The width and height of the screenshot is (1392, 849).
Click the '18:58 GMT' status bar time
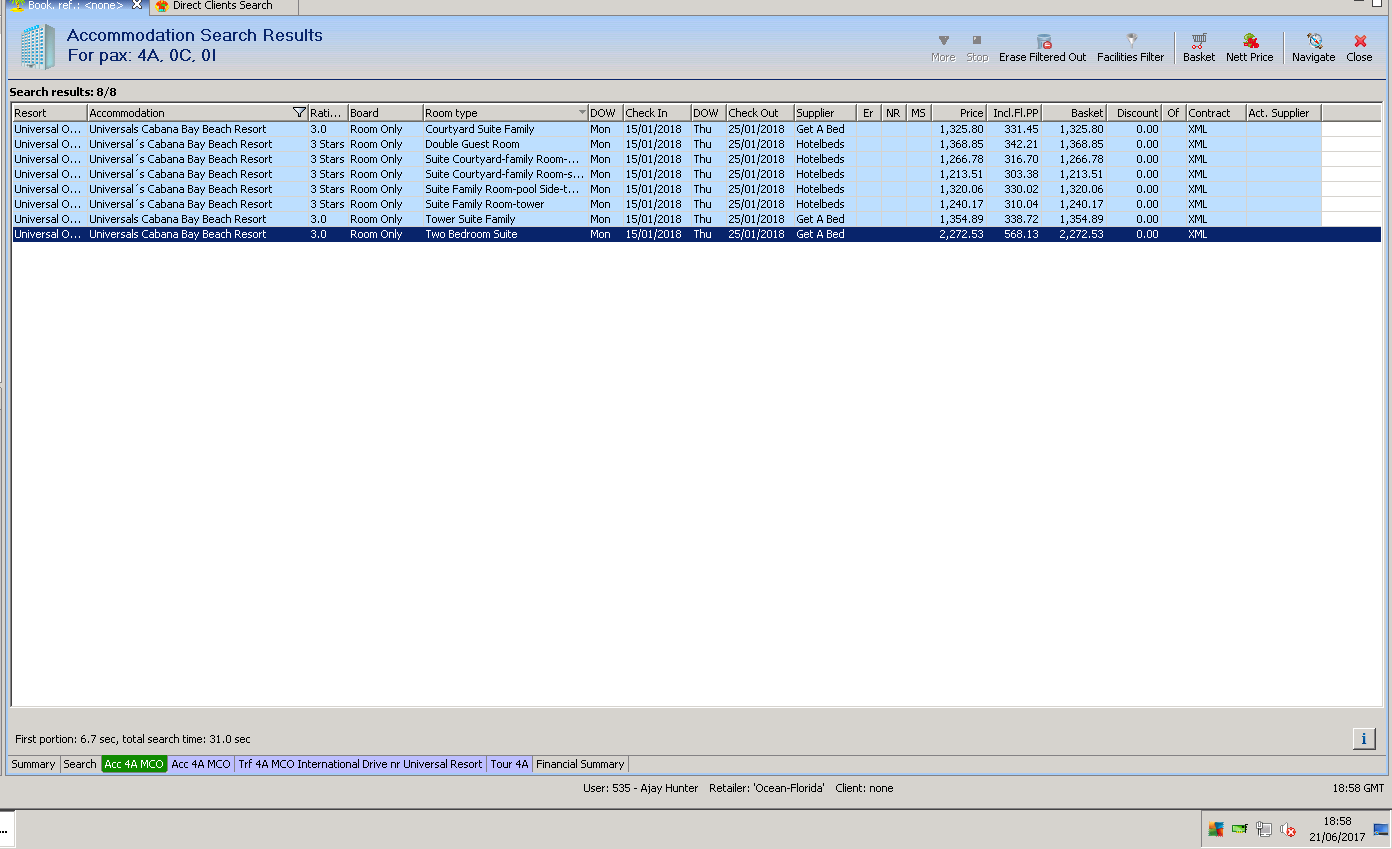1358,788
